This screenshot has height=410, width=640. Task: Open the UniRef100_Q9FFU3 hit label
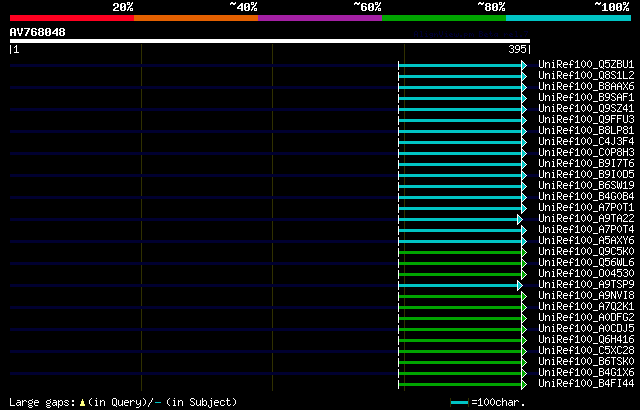pyautogui.click(x=586, y=120)
